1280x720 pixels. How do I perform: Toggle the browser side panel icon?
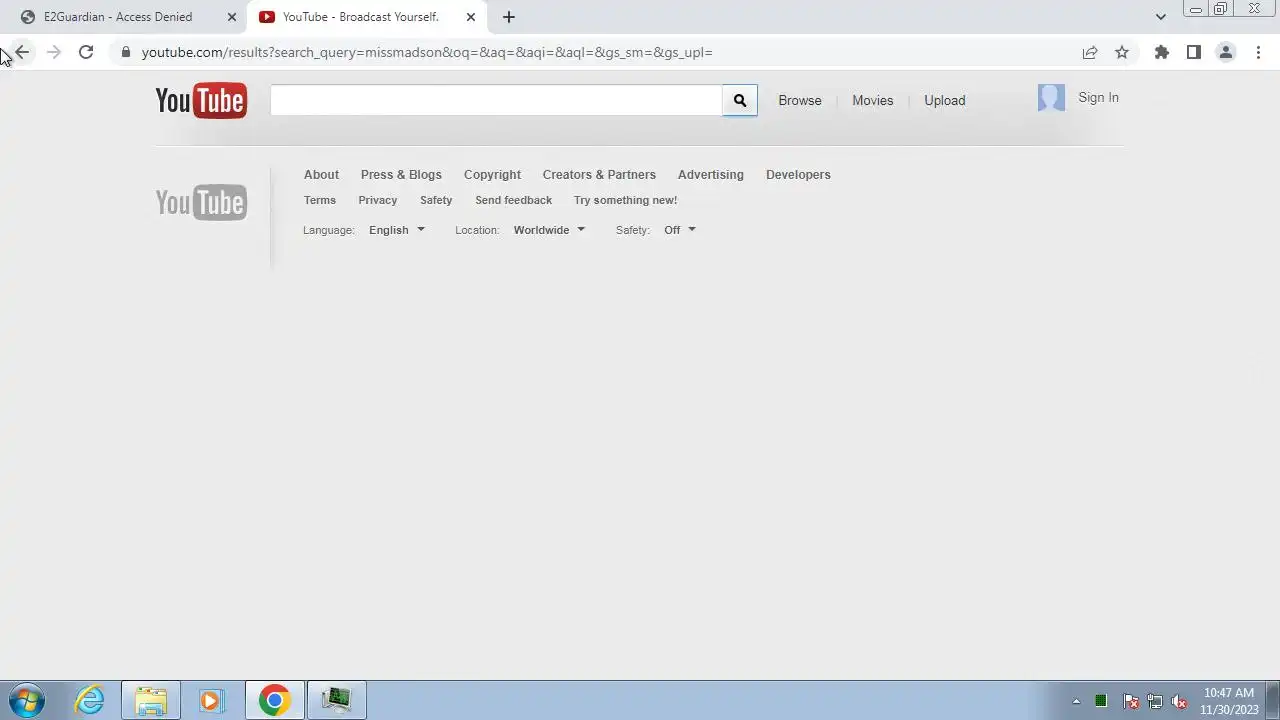click(x=1193, y=52)
